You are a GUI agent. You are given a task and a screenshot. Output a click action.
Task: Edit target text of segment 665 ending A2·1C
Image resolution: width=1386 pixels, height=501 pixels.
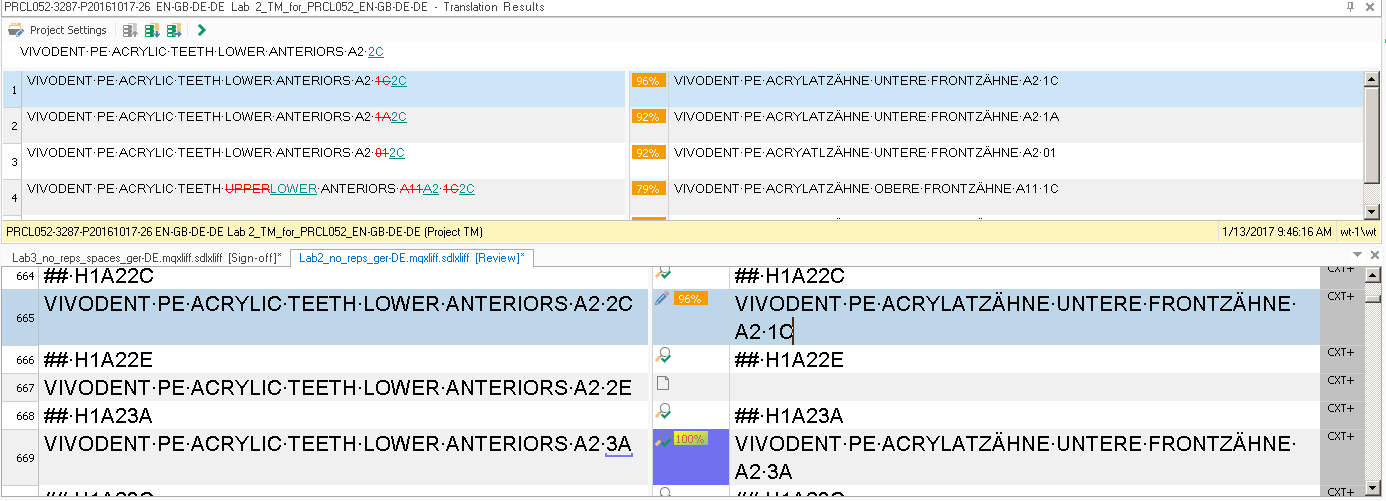click(1015, 318)
